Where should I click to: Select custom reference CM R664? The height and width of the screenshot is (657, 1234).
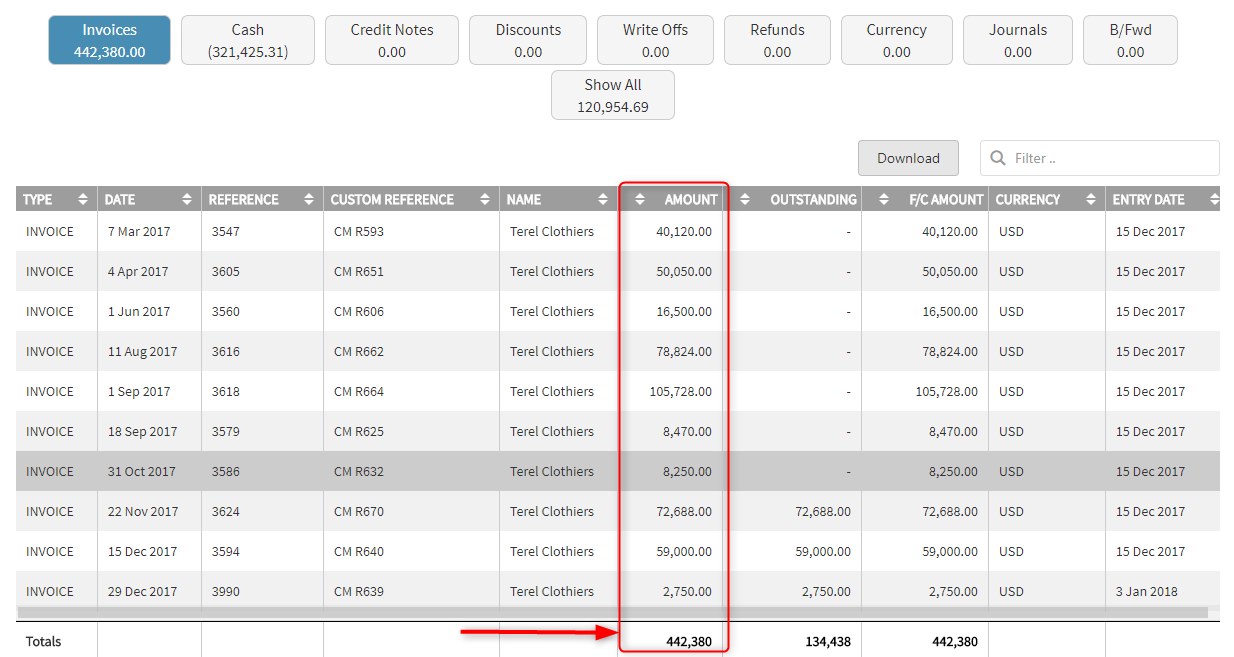point(359,391)
